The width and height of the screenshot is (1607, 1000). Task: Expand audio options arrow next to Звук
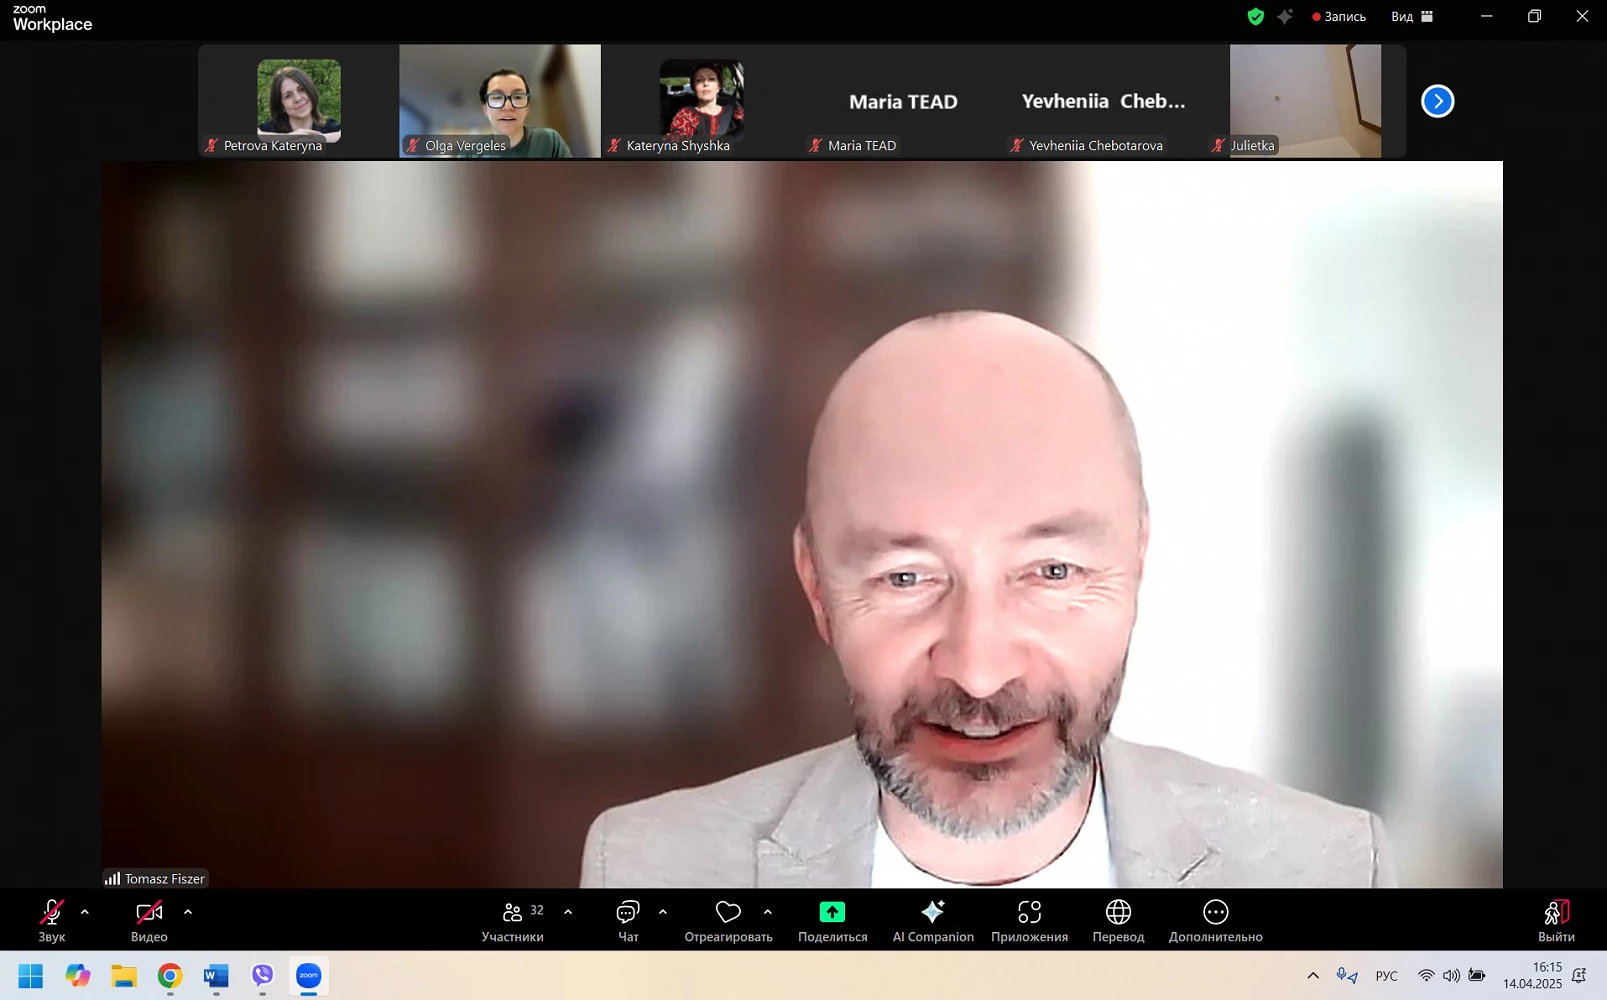[85, 912]
